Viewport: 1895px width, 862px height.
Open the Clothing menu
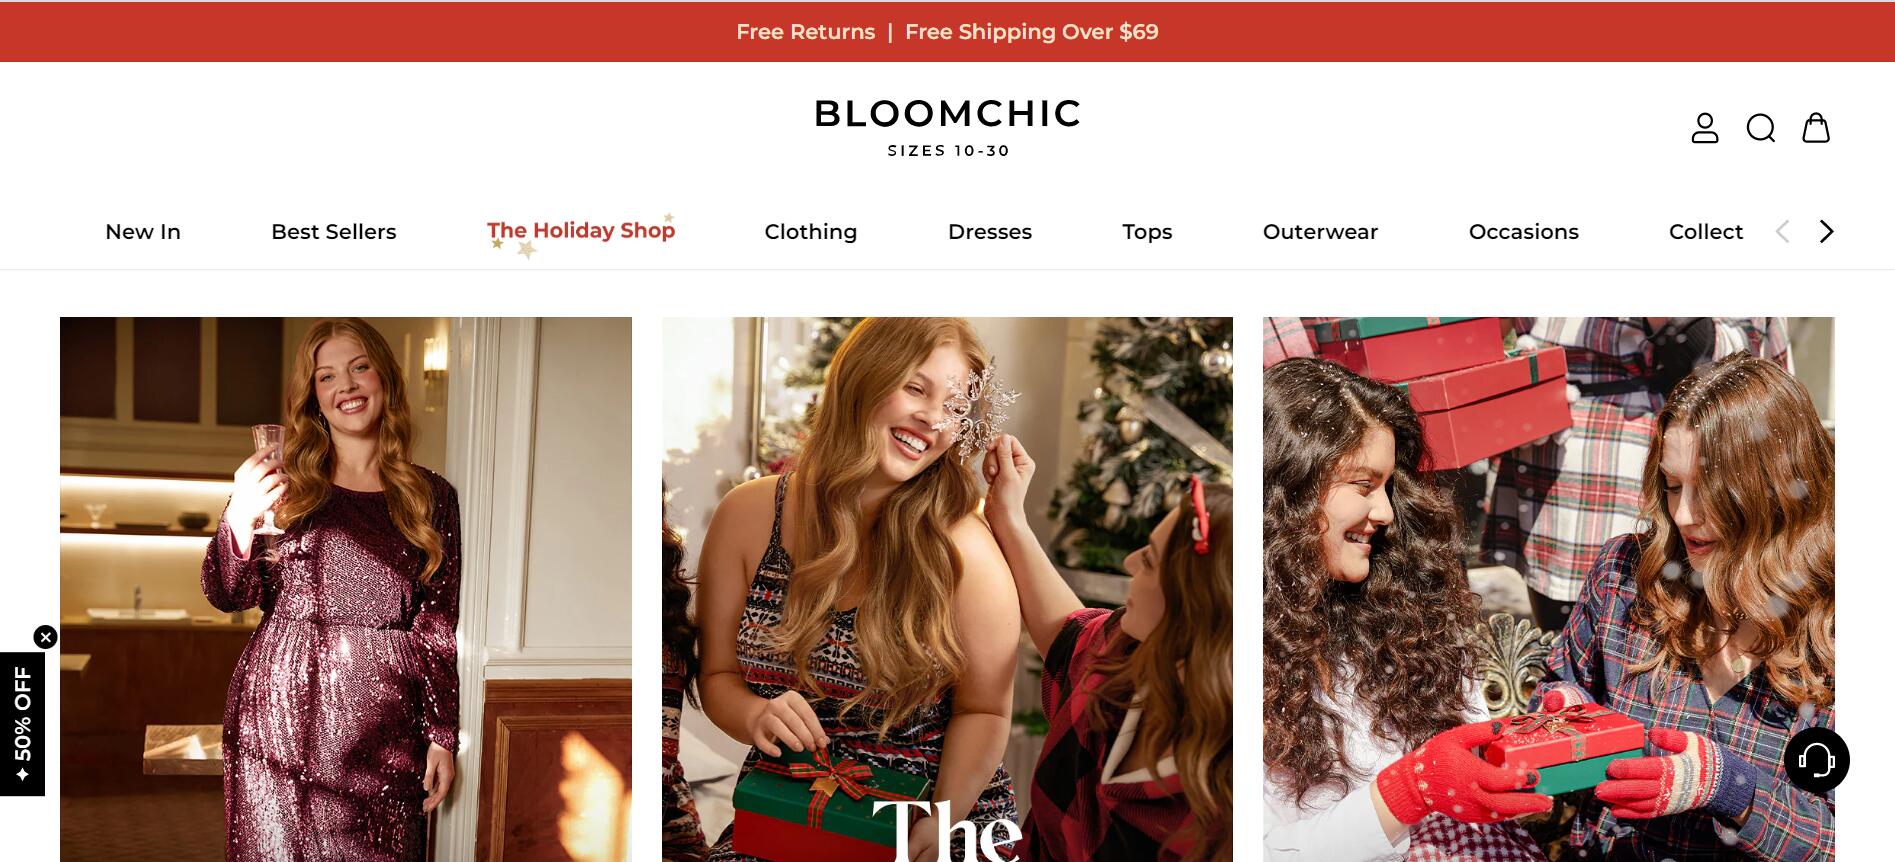tap(811, 232)
